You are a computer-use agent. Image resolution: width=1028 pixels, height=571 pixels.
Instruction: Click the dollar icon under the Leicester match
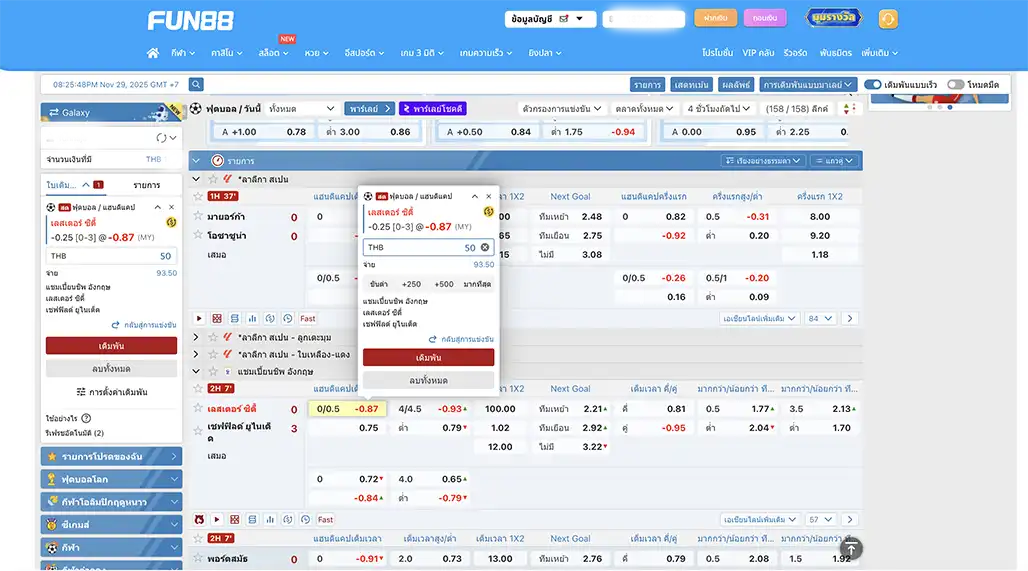[x=287, y=519]
